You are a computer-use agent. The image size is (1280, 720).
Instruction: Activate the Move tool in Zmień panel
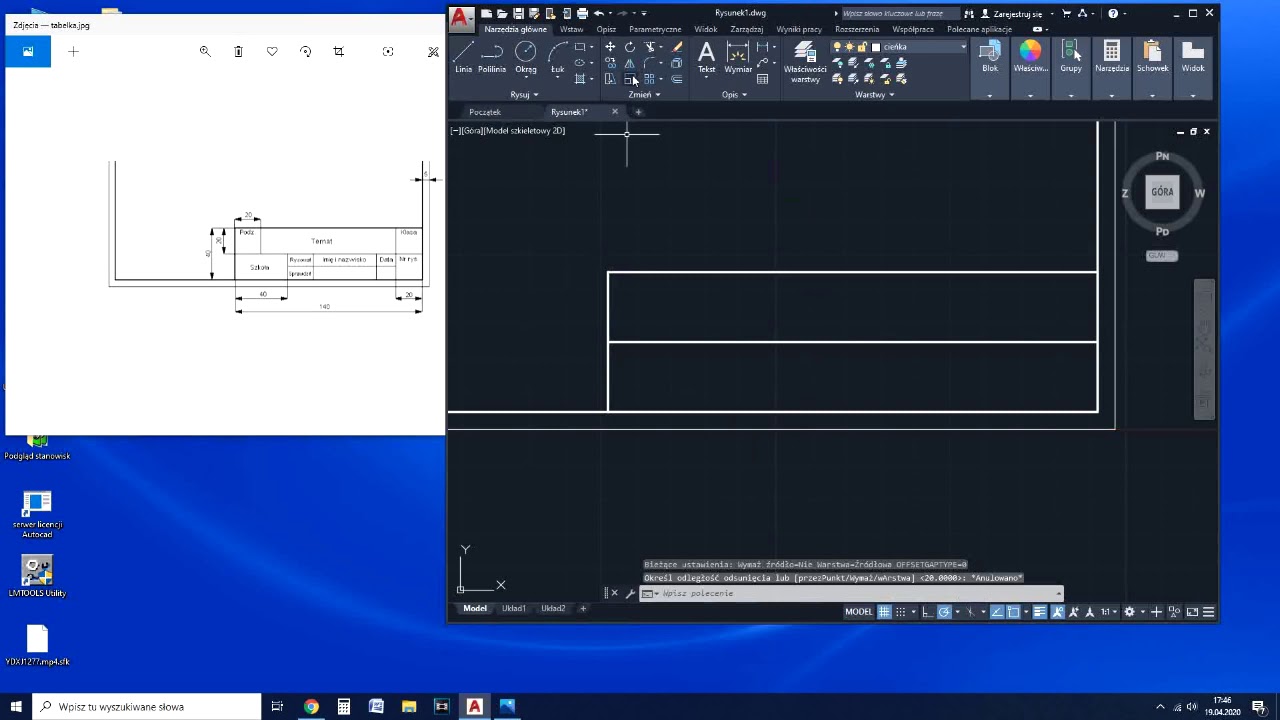tap(610, 47)
